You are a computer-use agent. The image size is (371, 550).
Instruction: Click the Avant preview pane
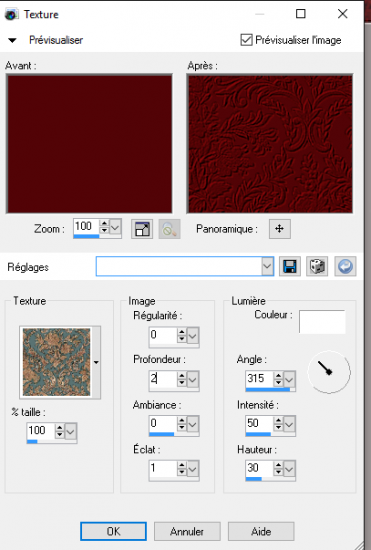[x=89, y=143]
